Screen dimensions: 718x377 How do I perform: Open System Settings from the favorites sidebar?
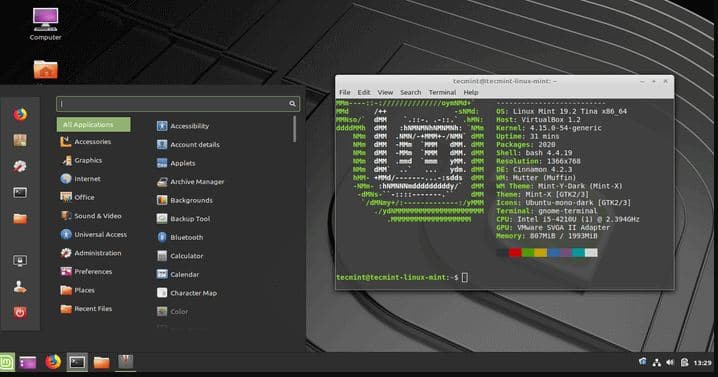[20, 166]
